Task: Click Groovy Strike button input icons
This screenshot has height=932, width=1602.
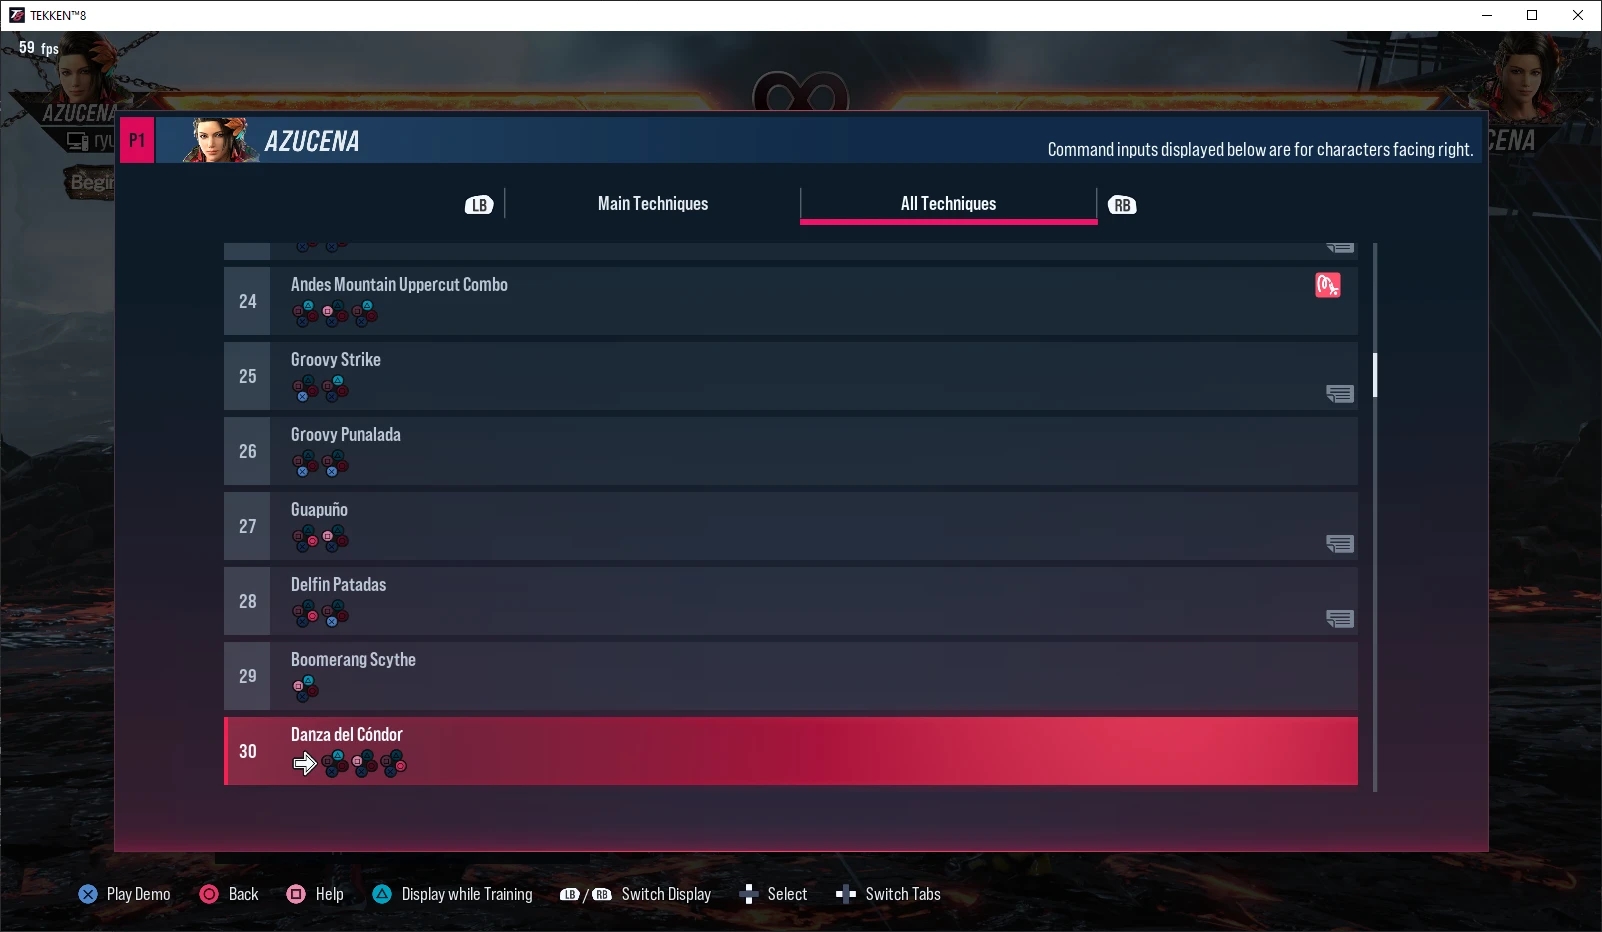Action: click(320, 389)
